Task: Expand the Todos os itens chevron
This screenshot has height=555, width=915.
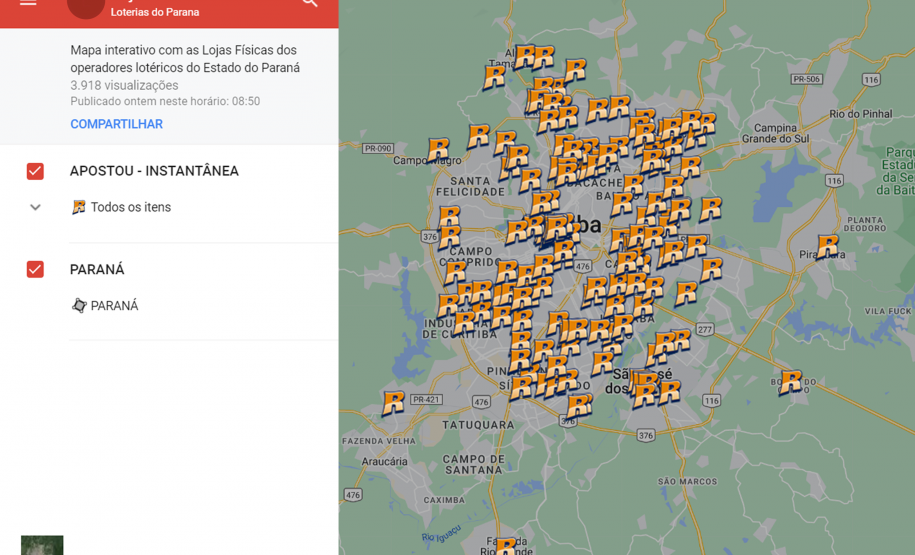Action: [35, 207]
